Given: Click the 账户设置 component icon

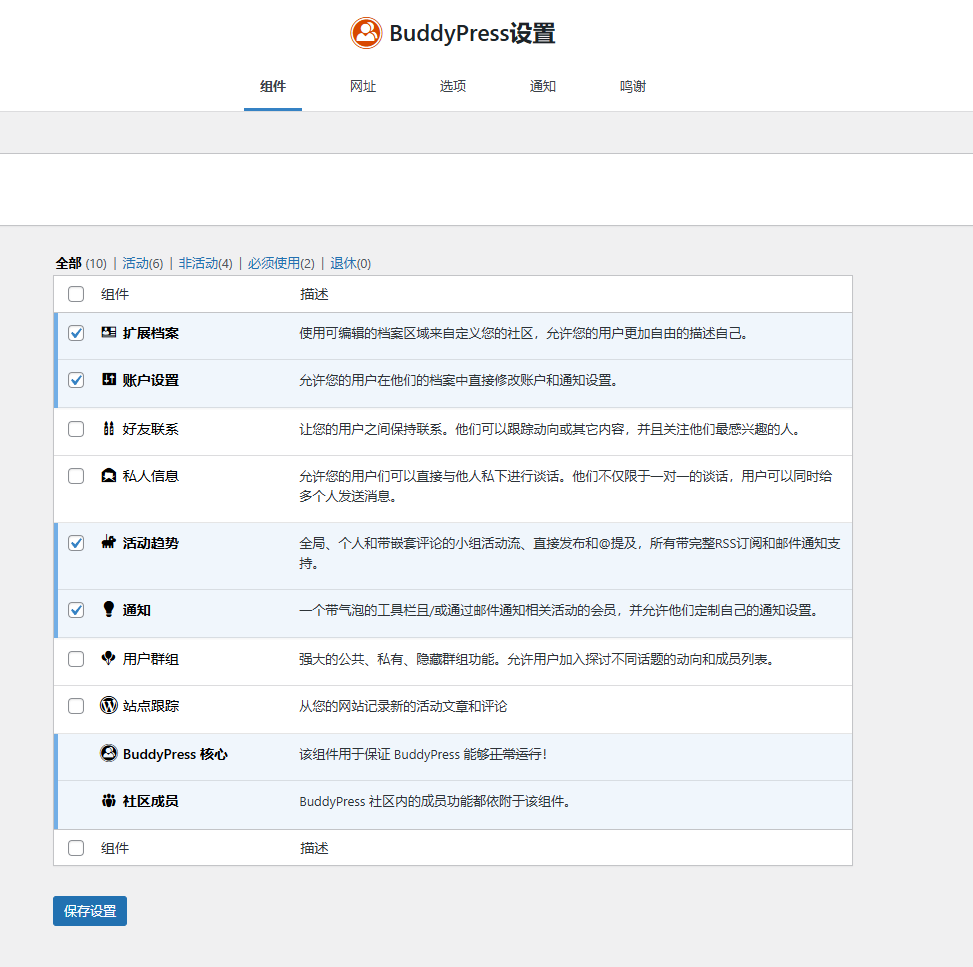Looking at the screenshot, I should [109, 379].
